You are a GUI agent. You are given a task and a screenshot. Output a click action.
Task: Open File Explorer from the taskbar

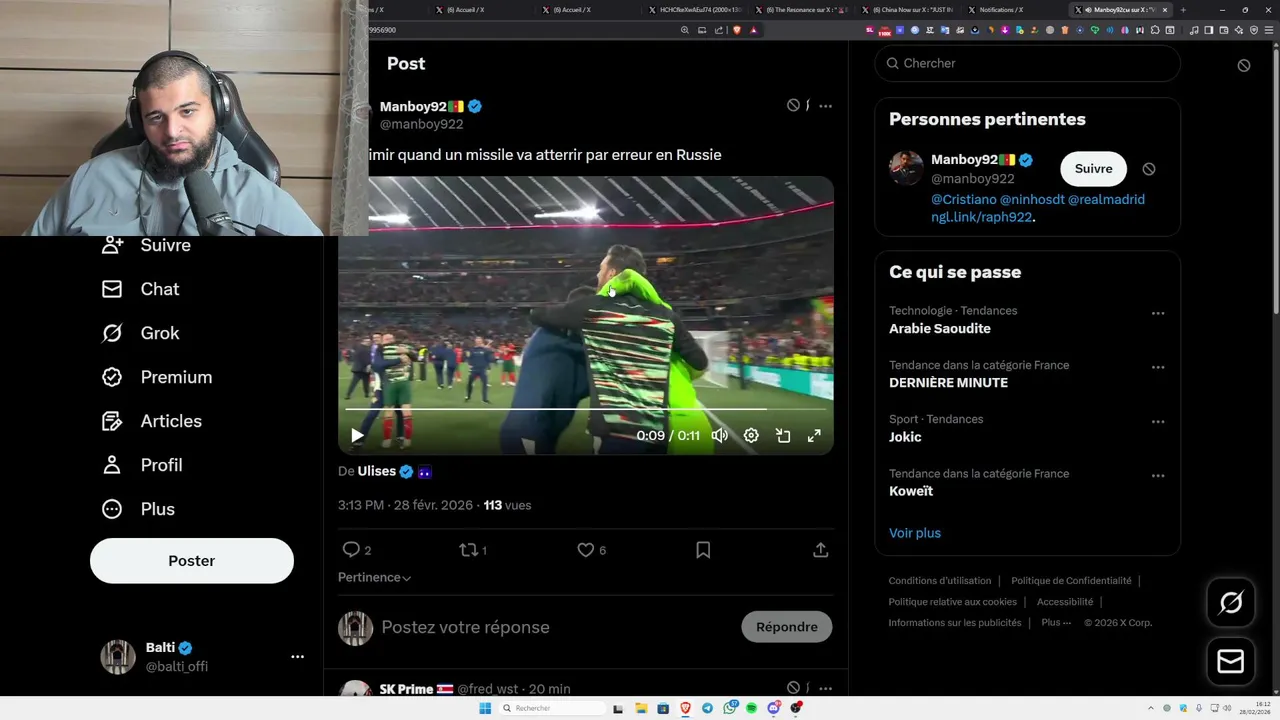click(641, 708)
